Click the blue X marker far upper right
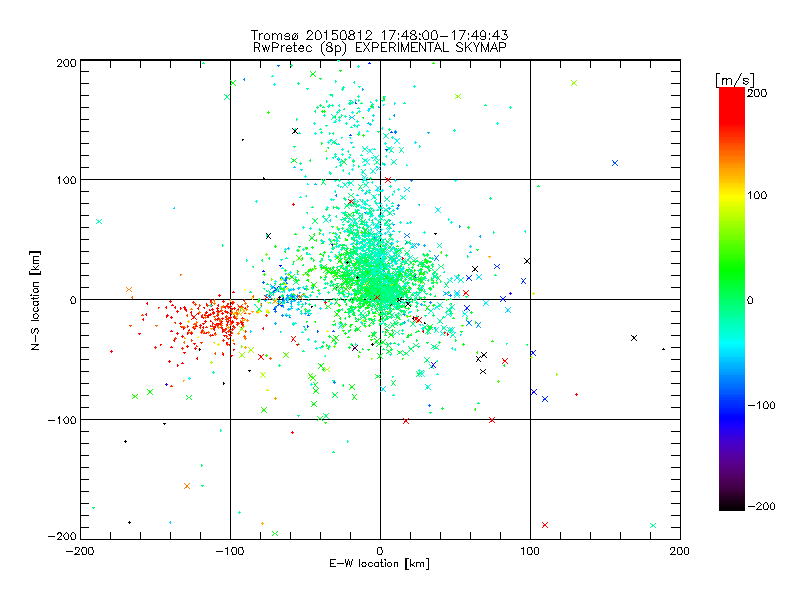Image resolution: width=800 pixels, height=600 pixels. click(x=615, y=163)
